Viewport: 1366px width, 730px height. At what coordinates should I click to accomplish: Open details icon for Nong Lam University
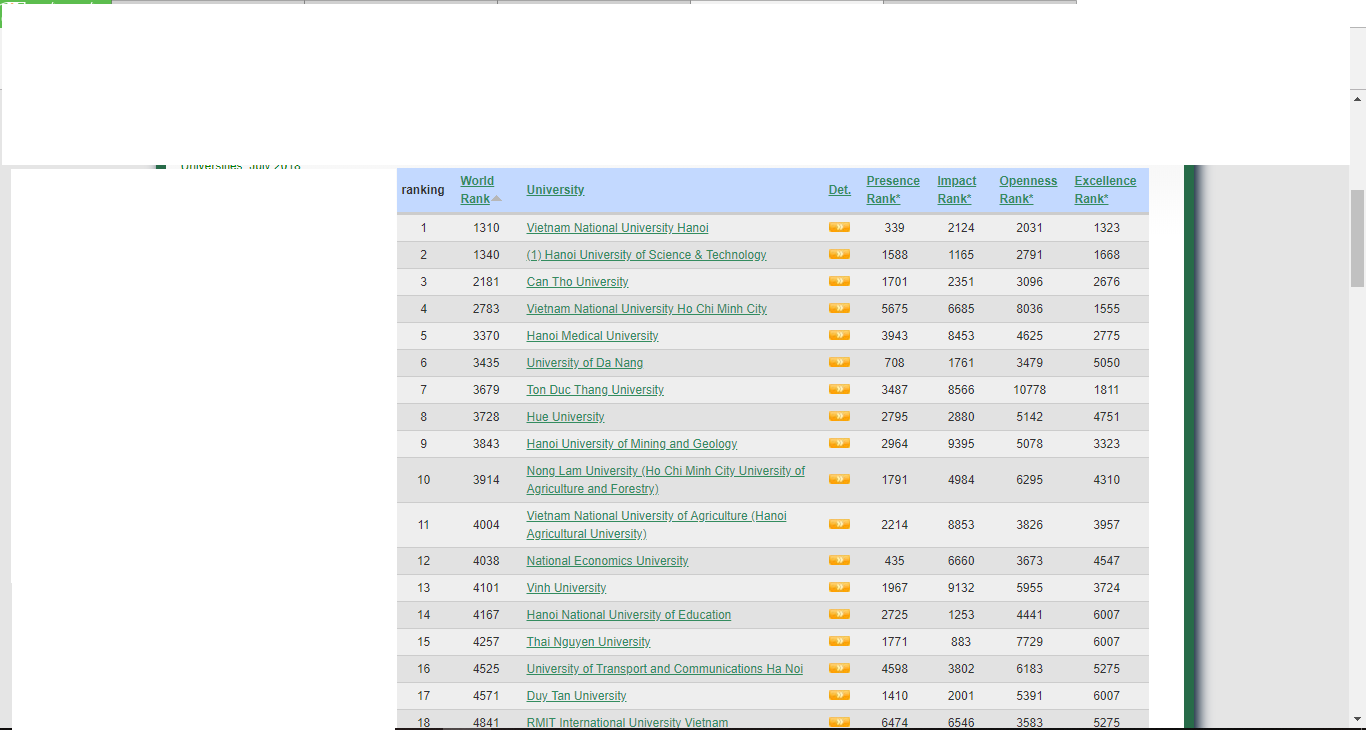pyautogui.click(x=839, y=479)
